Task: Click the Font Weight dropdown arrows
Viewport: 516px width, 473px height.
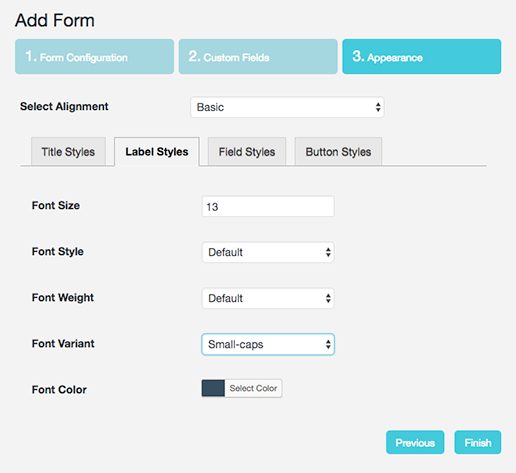Action: pyautogui.click(x=328, y=298)
